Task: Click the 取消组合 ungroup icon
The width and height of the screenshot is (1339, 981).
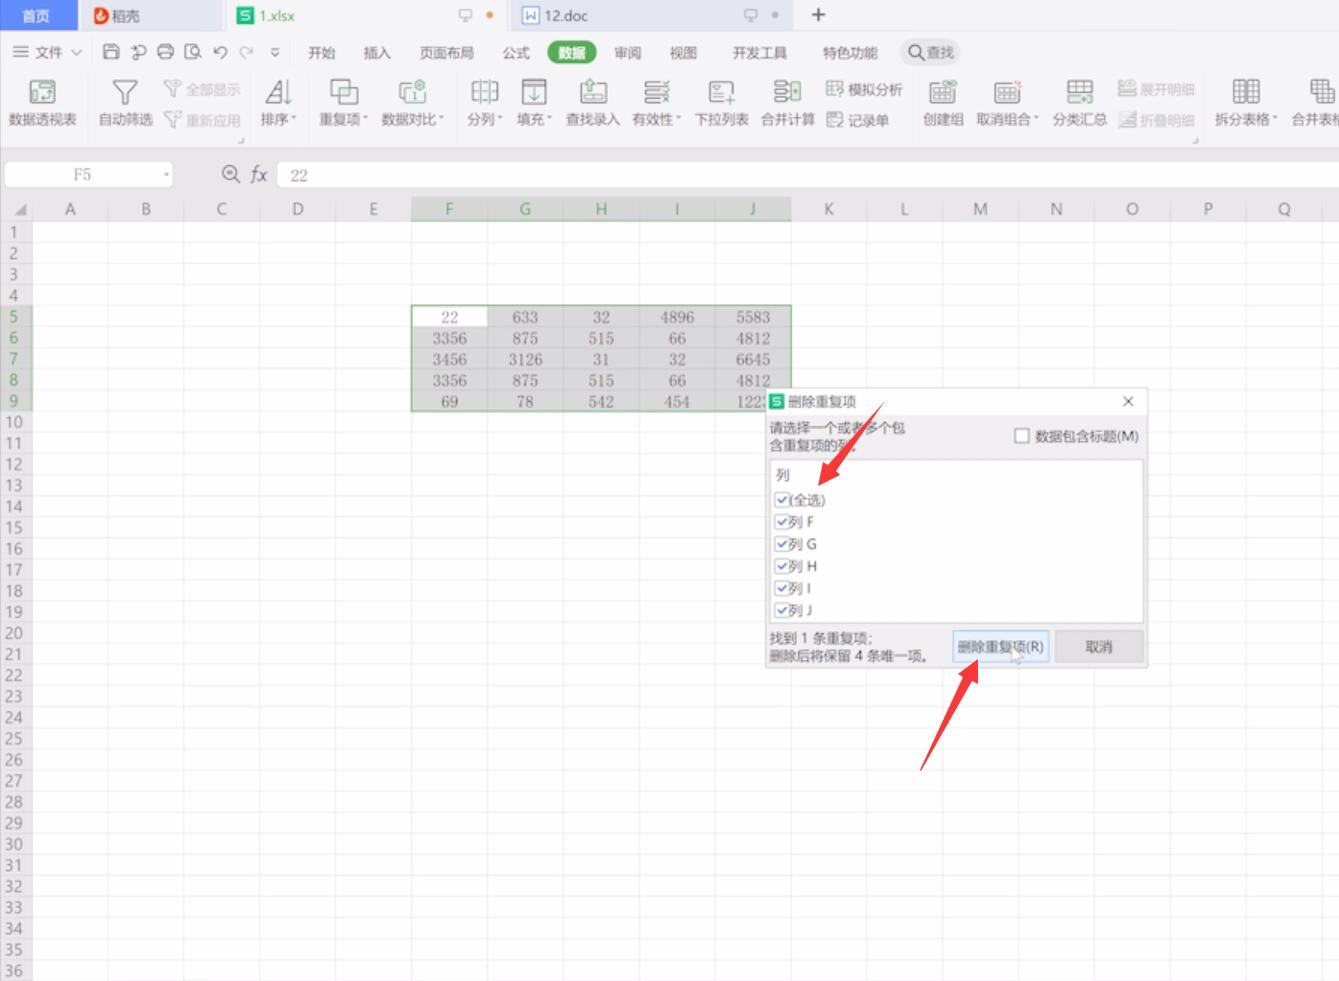Action: click(x=1007, y=92)
